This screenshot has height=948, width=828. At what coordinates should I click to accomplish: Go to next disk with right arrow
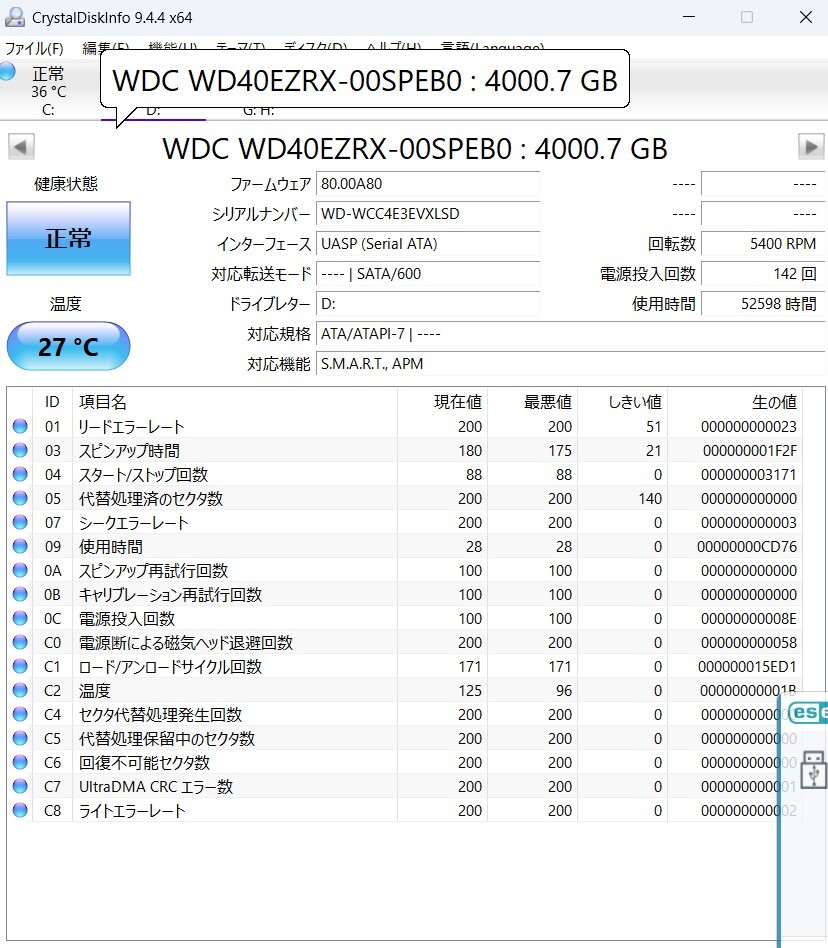pos(811,146)
